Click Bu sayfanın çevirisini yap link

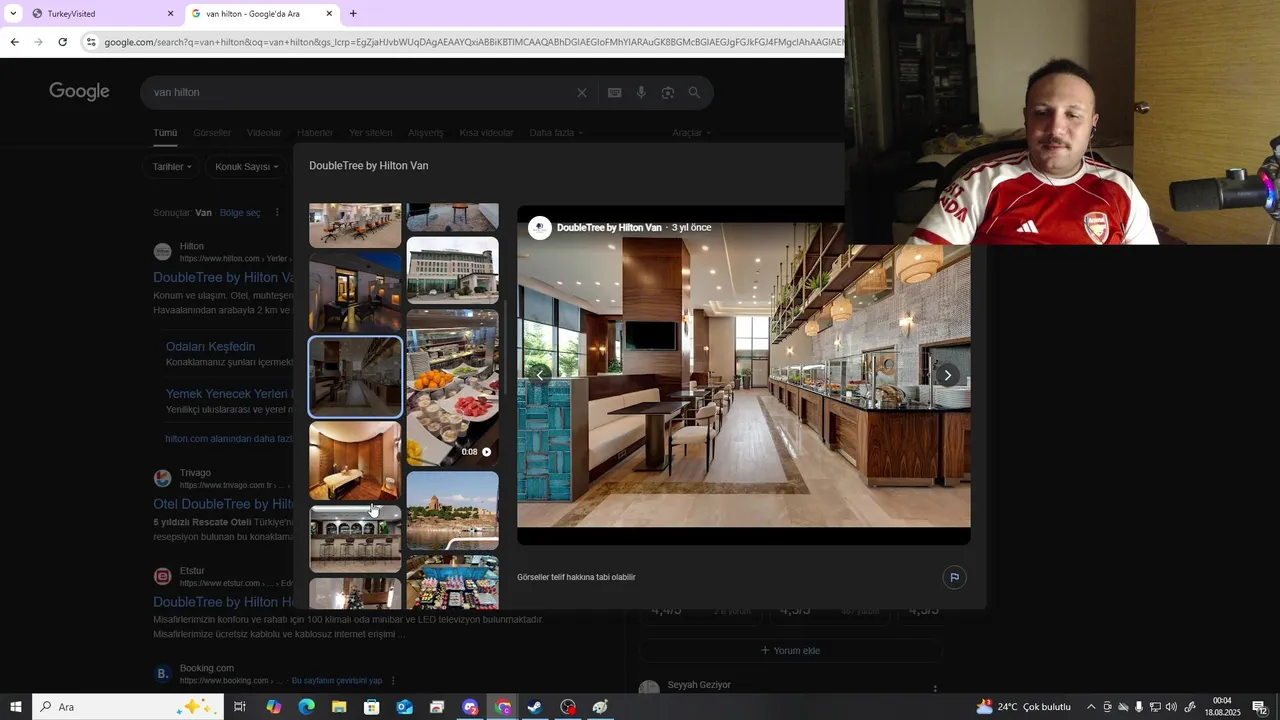[x=337, y=681]
